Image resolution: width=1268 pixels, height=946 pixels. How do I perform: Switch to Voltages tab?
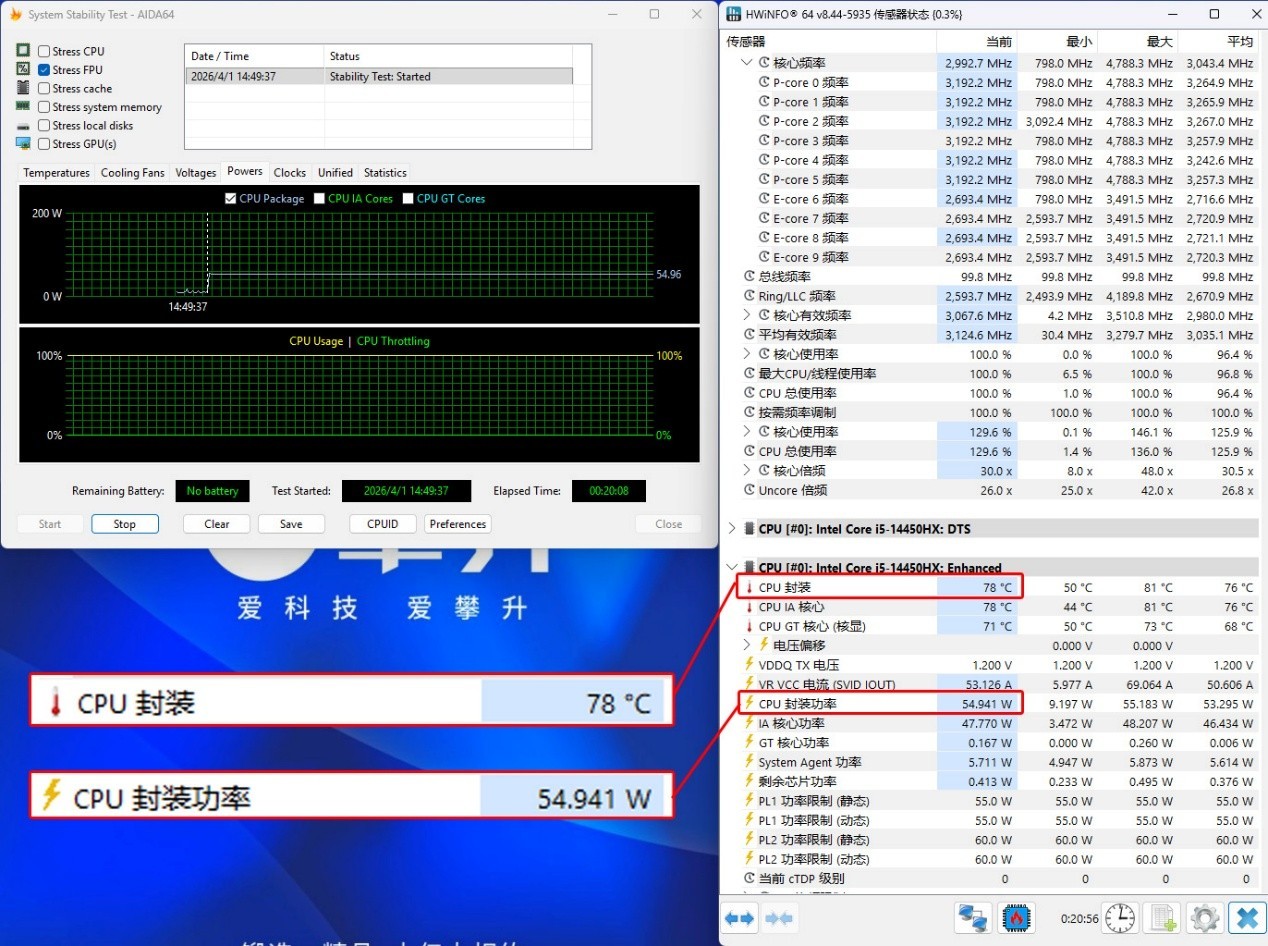pos(196,173)
